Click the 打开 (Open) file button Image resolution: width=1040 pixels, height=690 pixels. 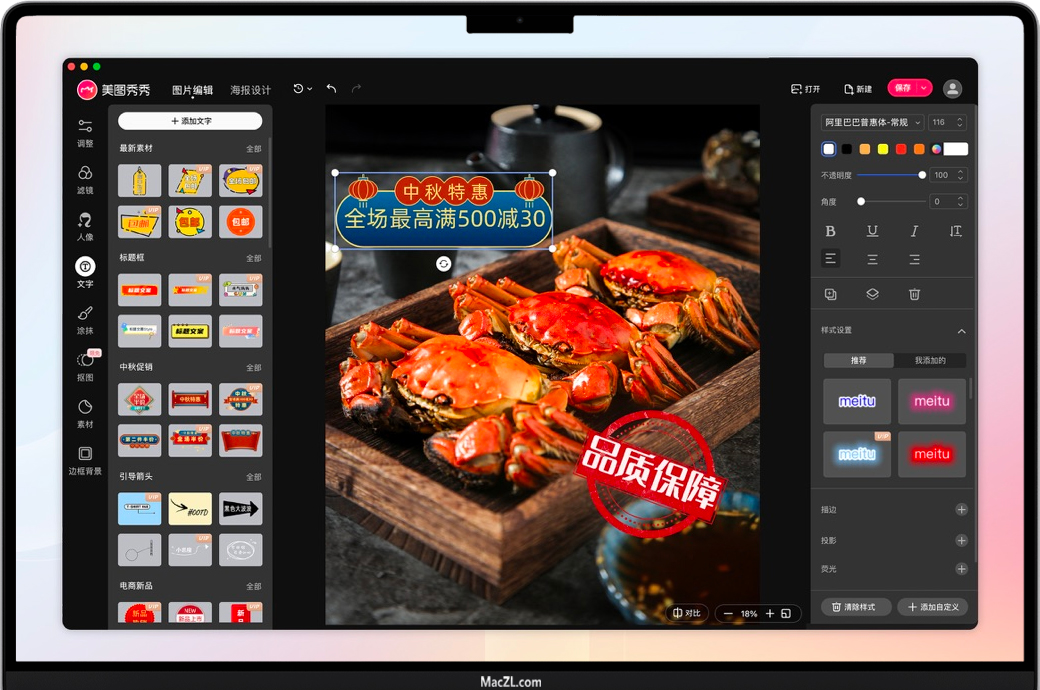(805, 89)
